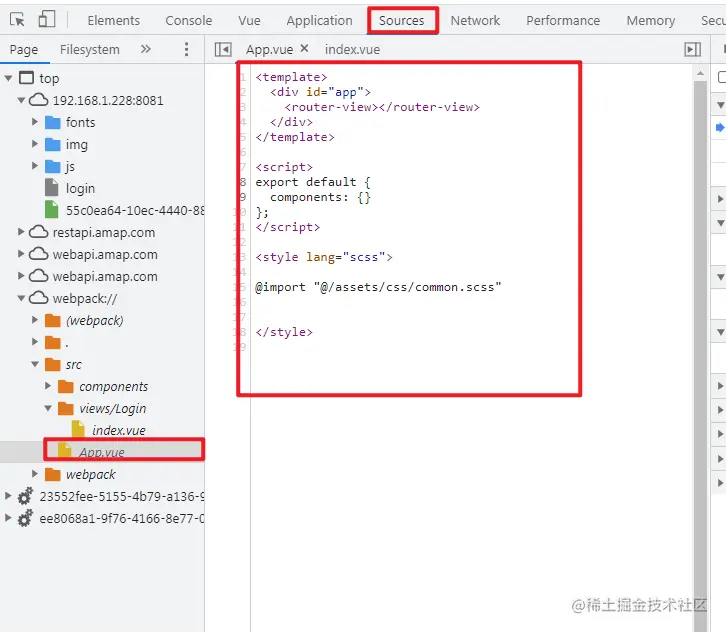Click the js folder icon
Image resolution: width=726 pixels, height=632 pixels.
click(53, 166)
